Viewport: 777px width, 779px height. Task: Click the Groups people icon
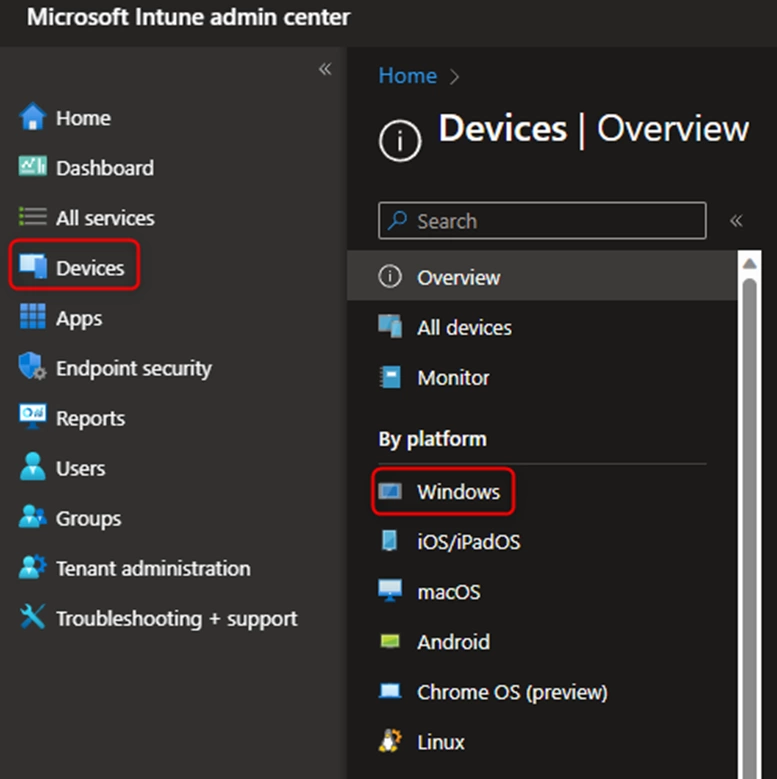tap(33, 516)
